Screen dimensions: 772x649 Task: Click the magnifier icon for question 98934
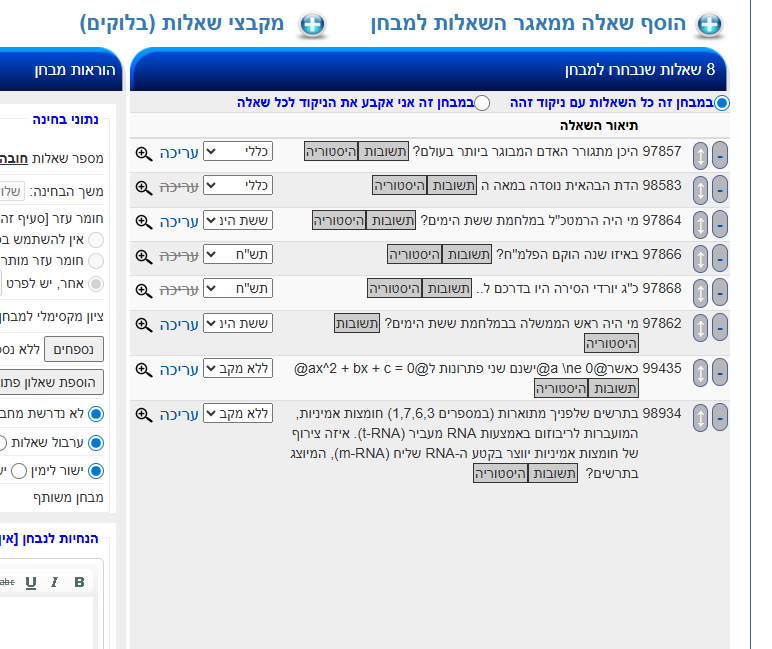[143, 414]
